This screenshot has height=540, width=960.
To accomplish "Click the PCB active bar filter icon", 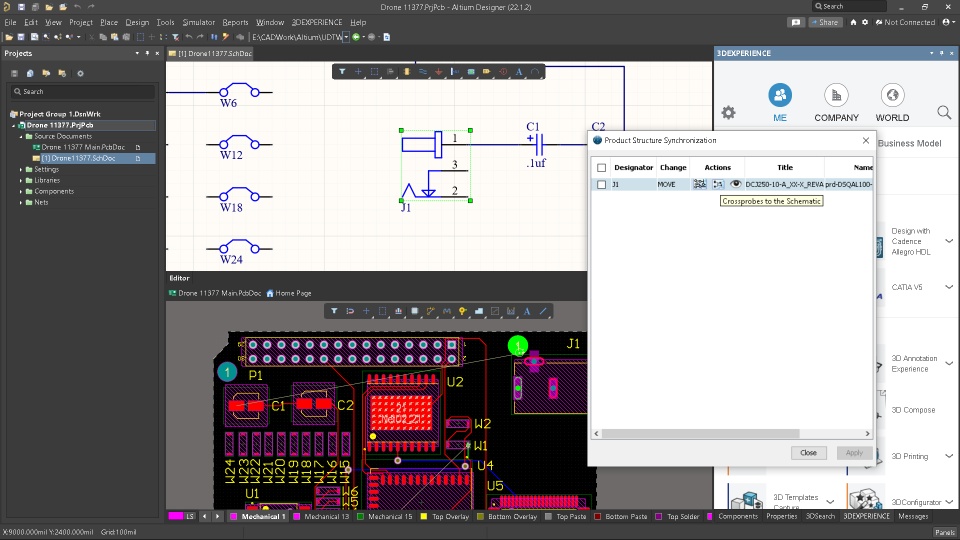I will [x=334, y=311].
